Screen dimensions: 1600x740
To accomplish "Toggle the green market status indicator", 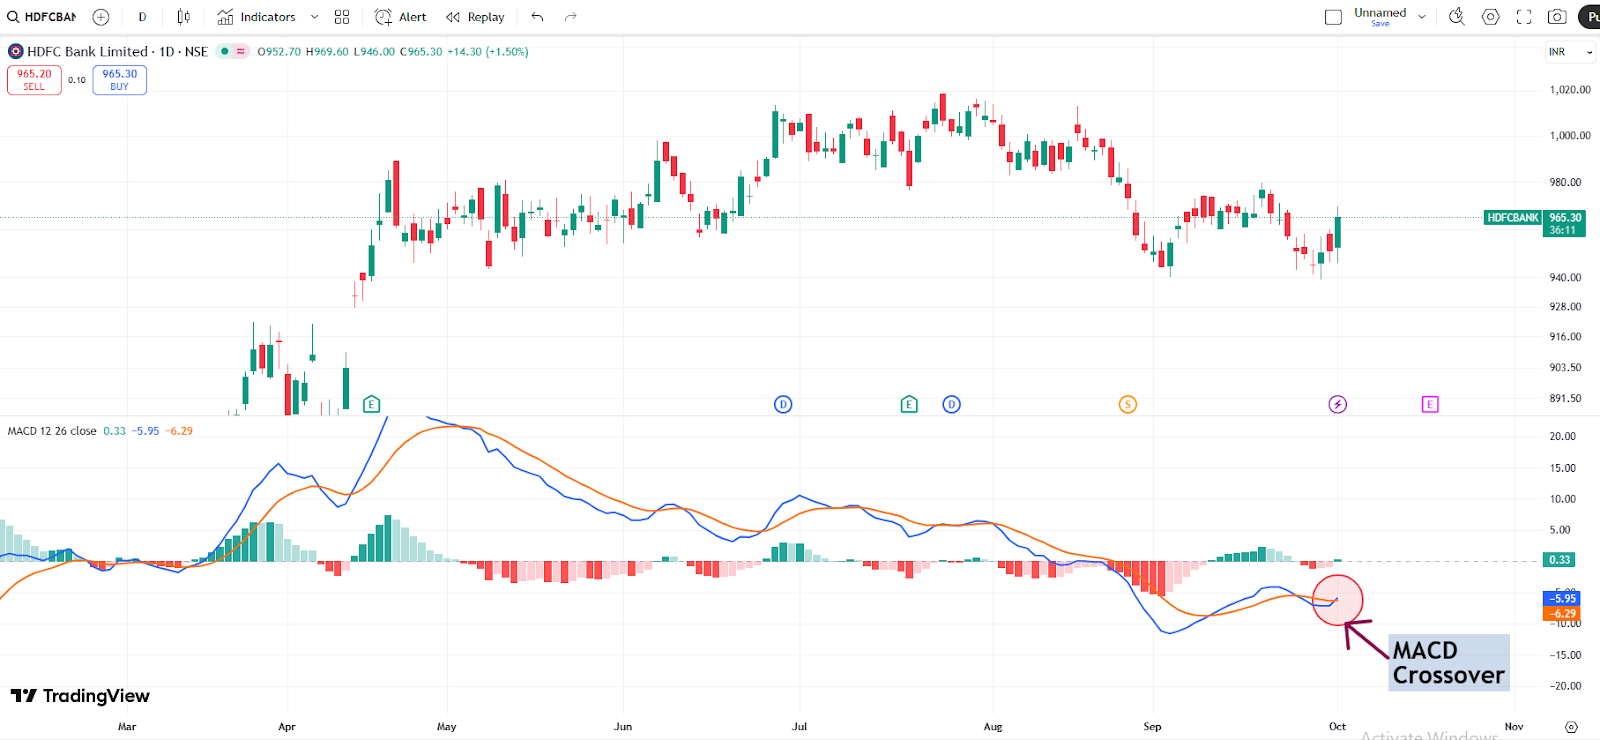I will point(225,52).
